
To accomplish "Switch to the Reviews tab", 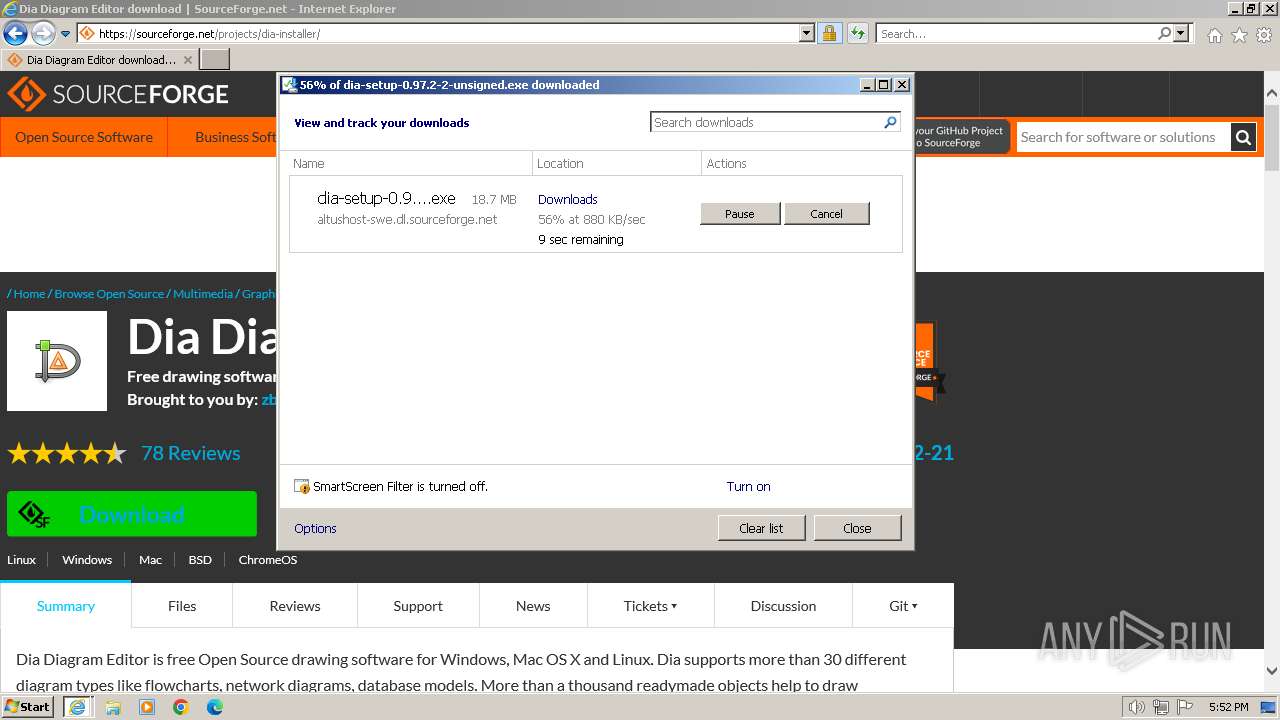I will coord(295,606).
